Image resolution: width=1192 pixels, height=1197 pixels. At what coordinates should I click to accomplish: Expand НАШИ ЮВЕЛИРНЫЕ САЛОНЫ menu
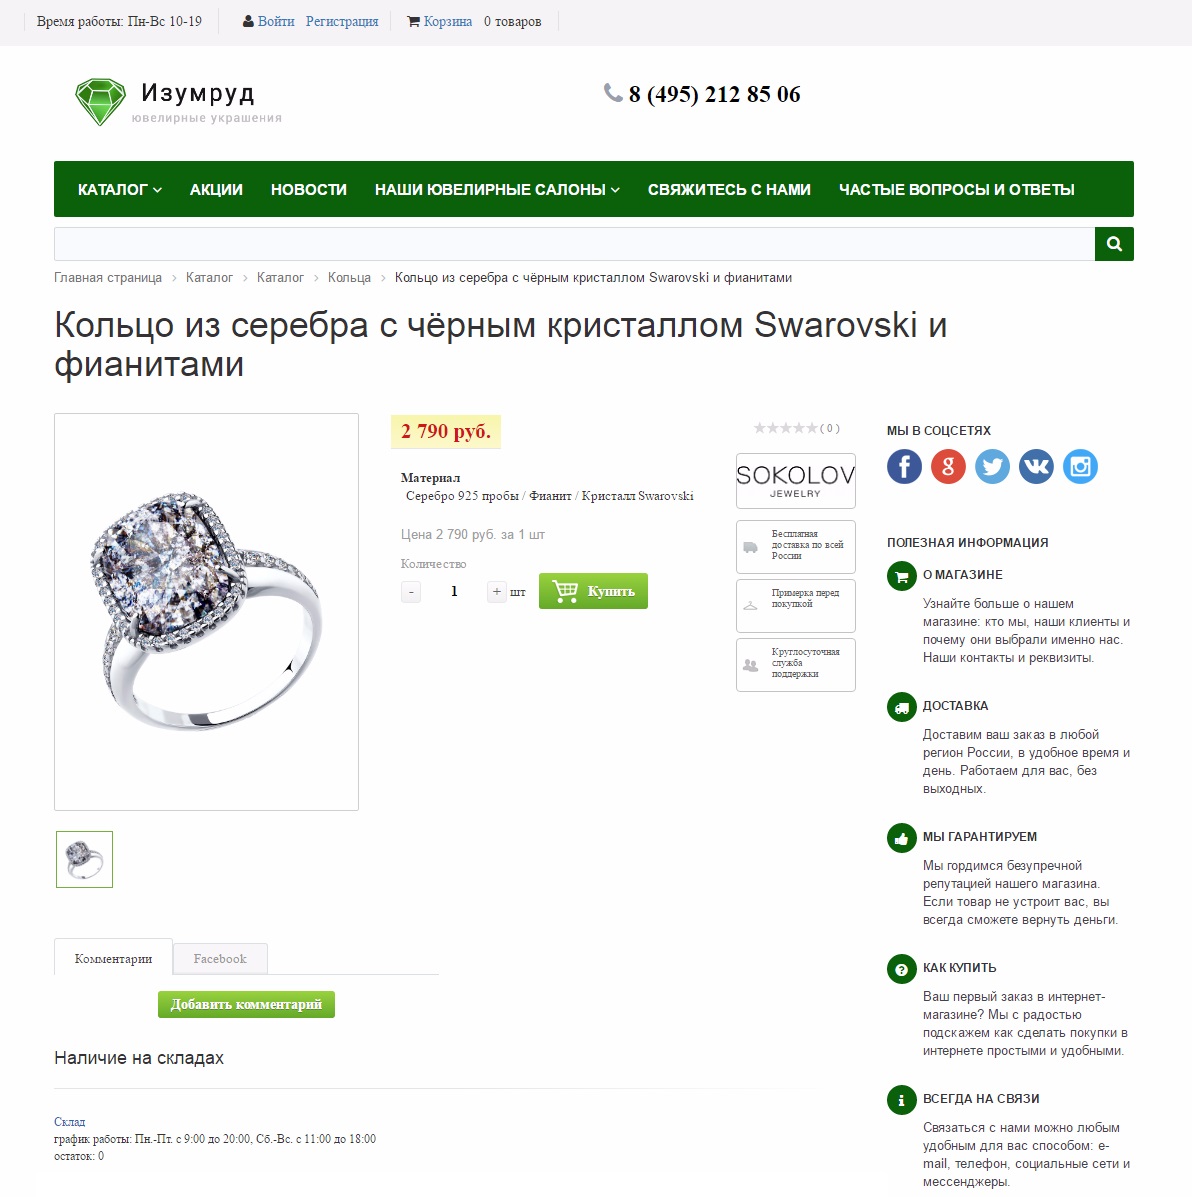click(497, 189)
